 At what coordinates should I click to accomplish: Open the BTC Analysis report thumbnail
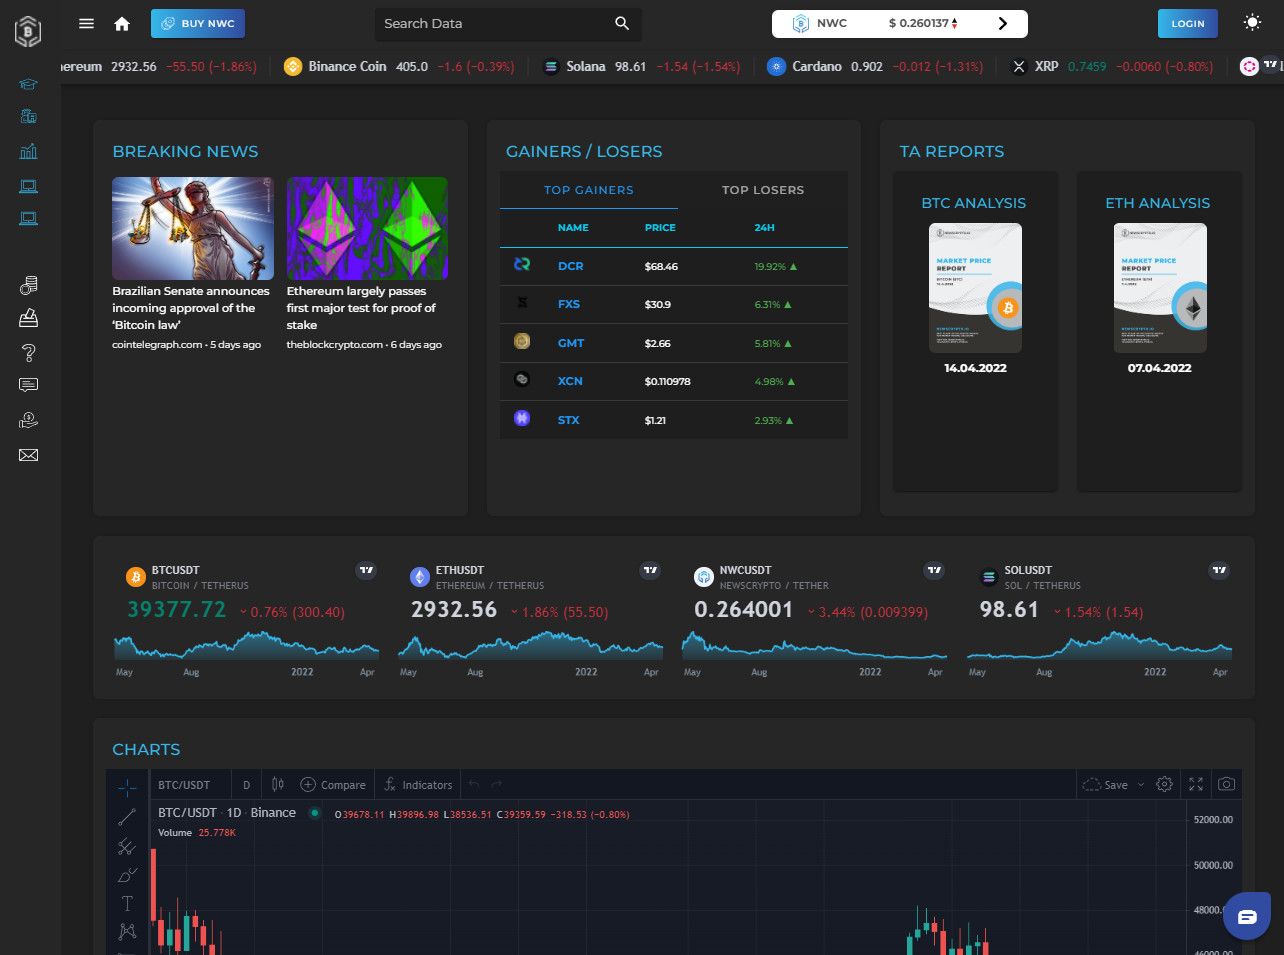coord(975,288)
